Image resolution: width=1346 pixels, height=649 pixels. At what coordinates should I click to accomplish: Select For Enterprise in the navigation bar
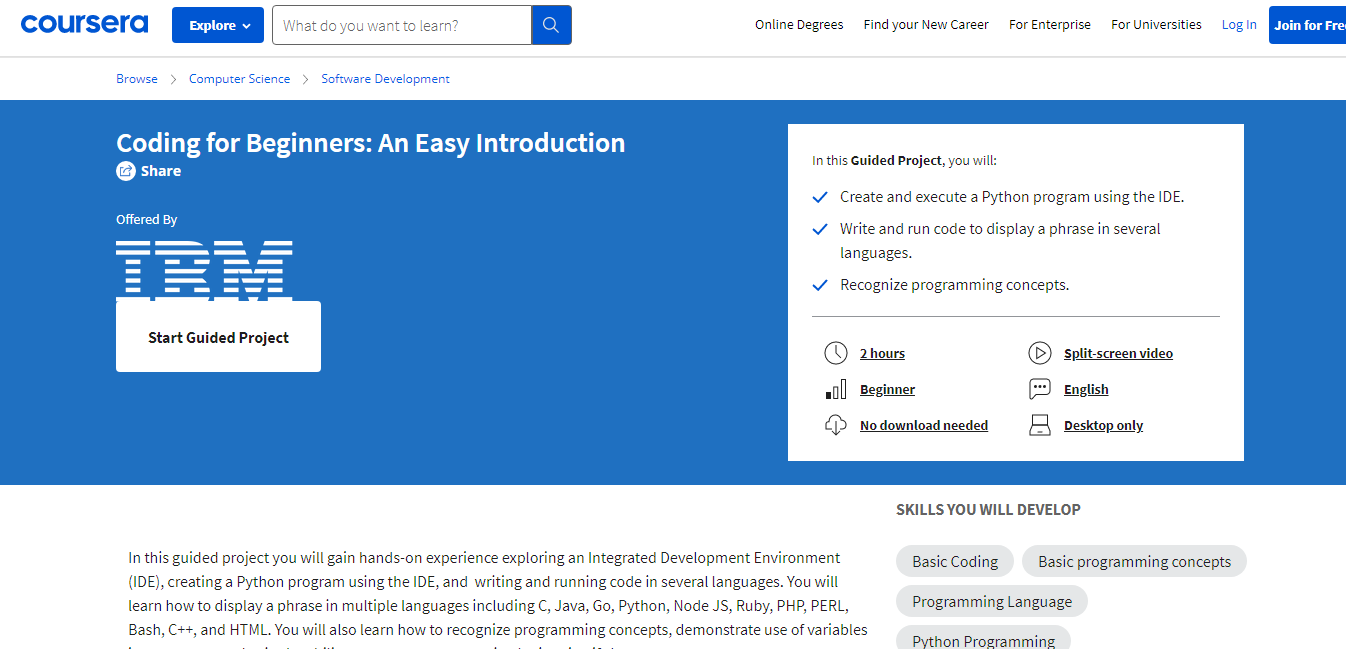pos(1050,24)
